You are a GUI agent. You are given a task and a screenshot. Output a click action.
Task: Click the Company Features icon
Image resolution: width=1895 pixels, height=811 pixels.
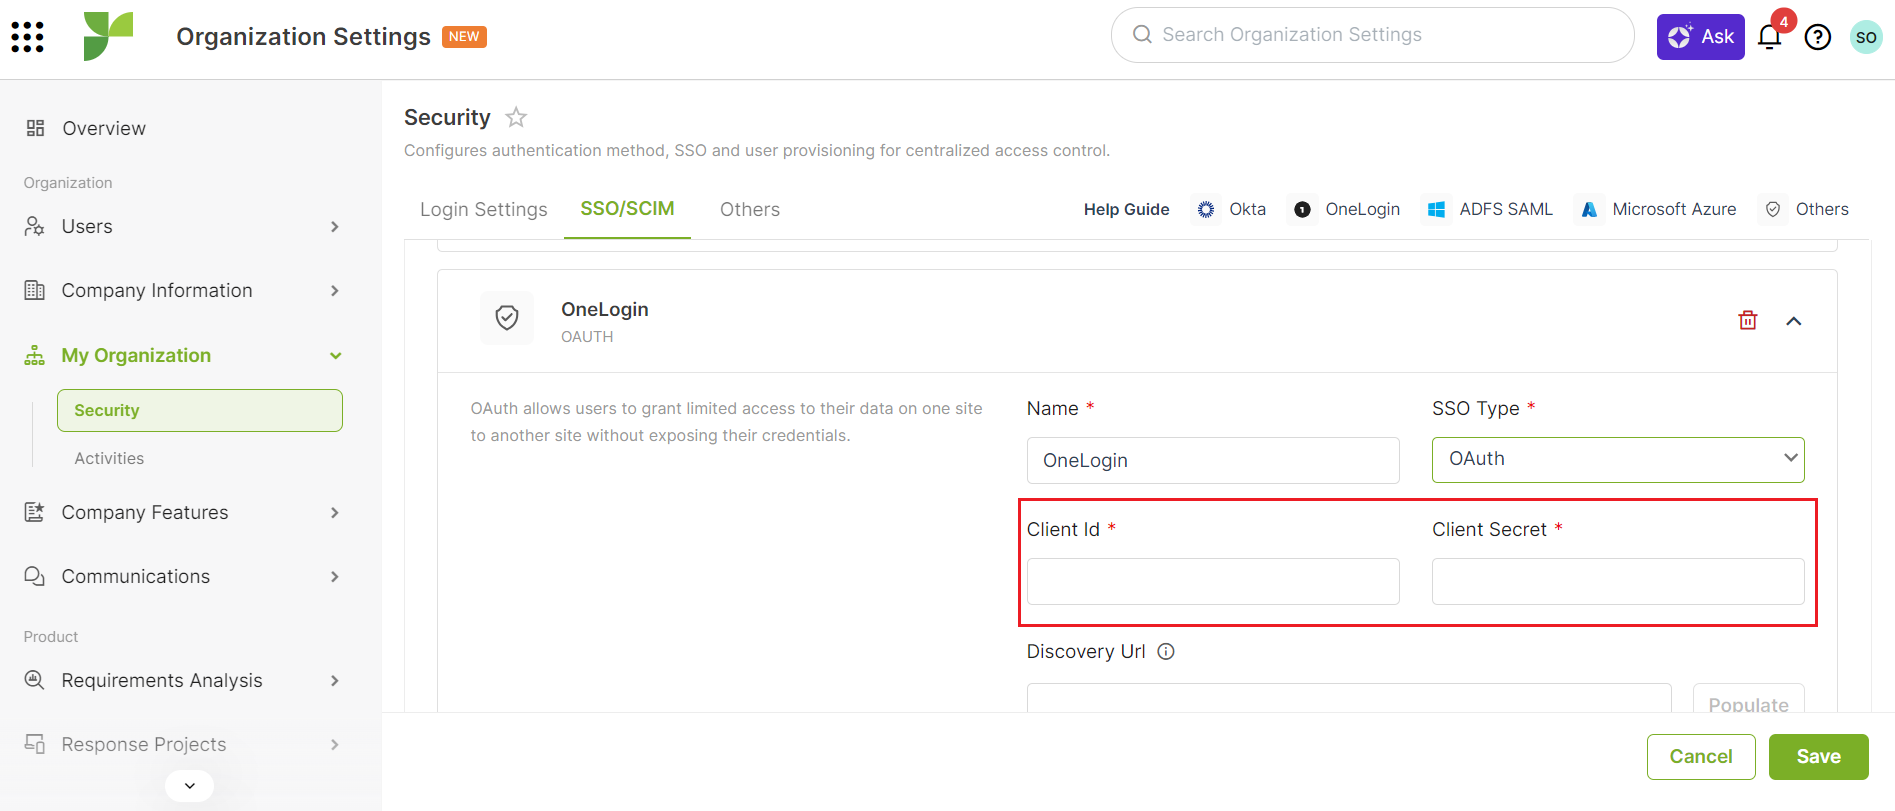pos(35,512)
